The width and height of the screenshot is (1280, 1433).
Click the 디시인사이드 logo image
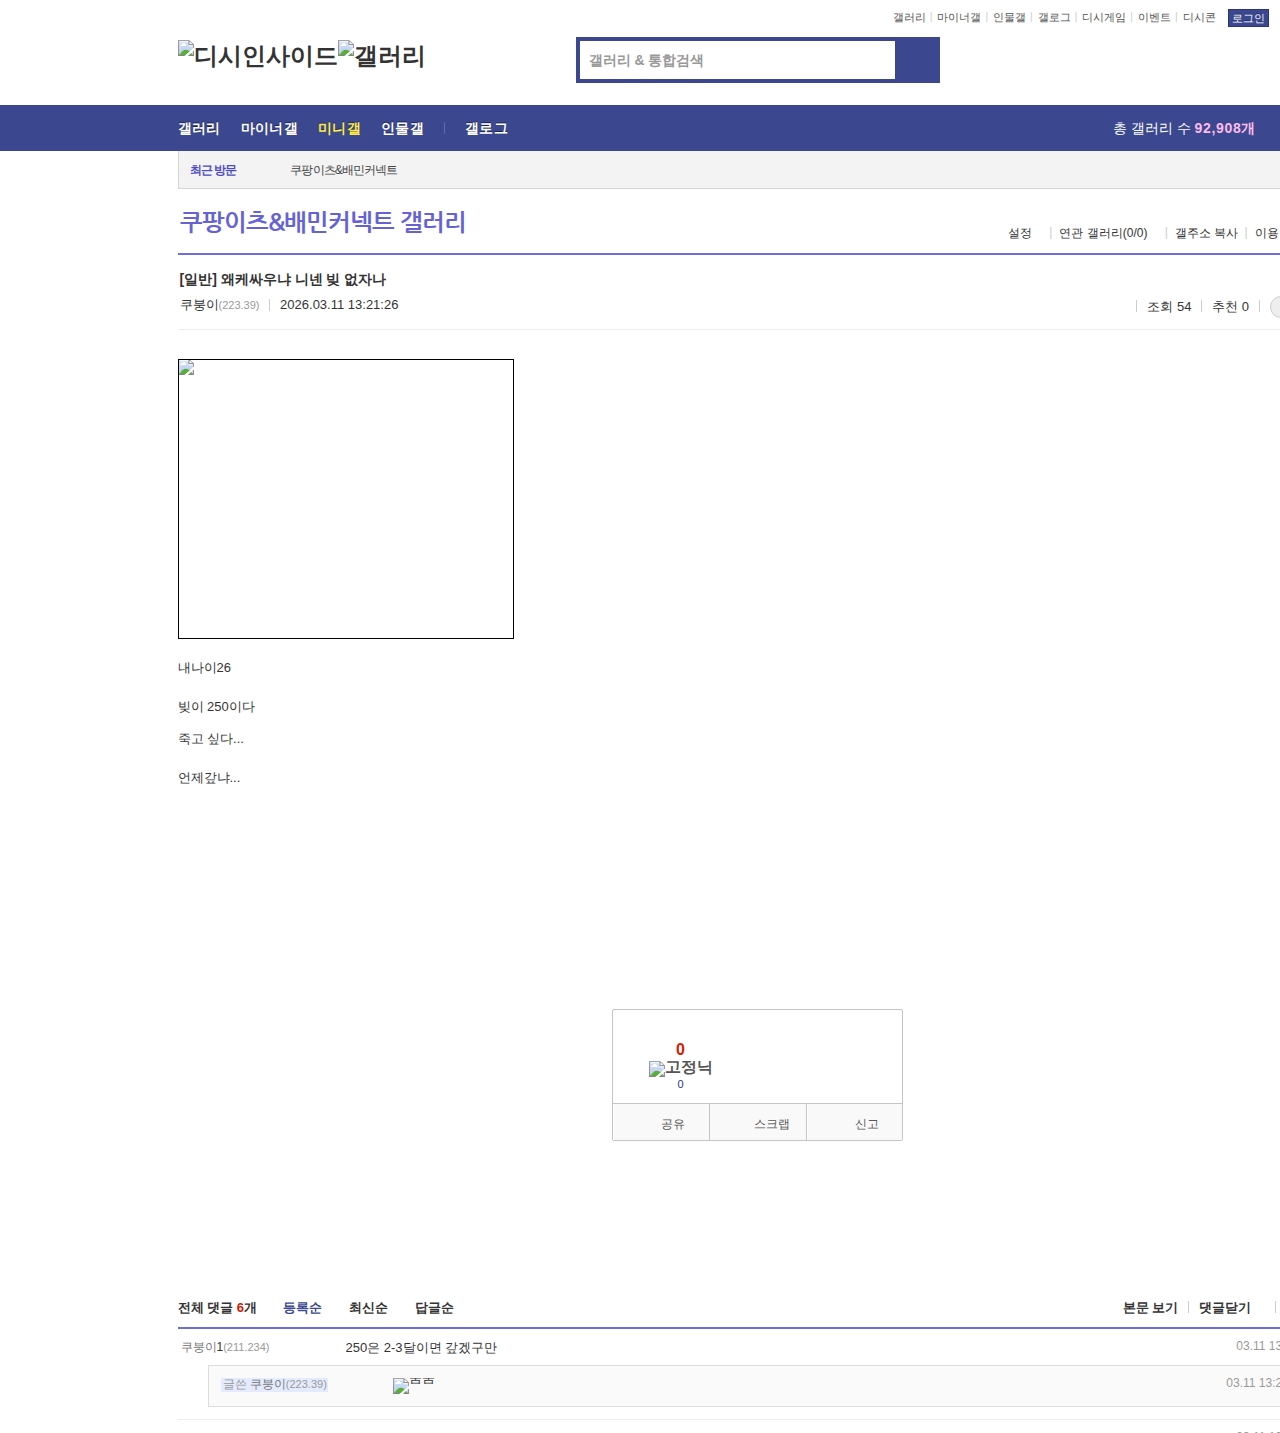click(258, 56)
